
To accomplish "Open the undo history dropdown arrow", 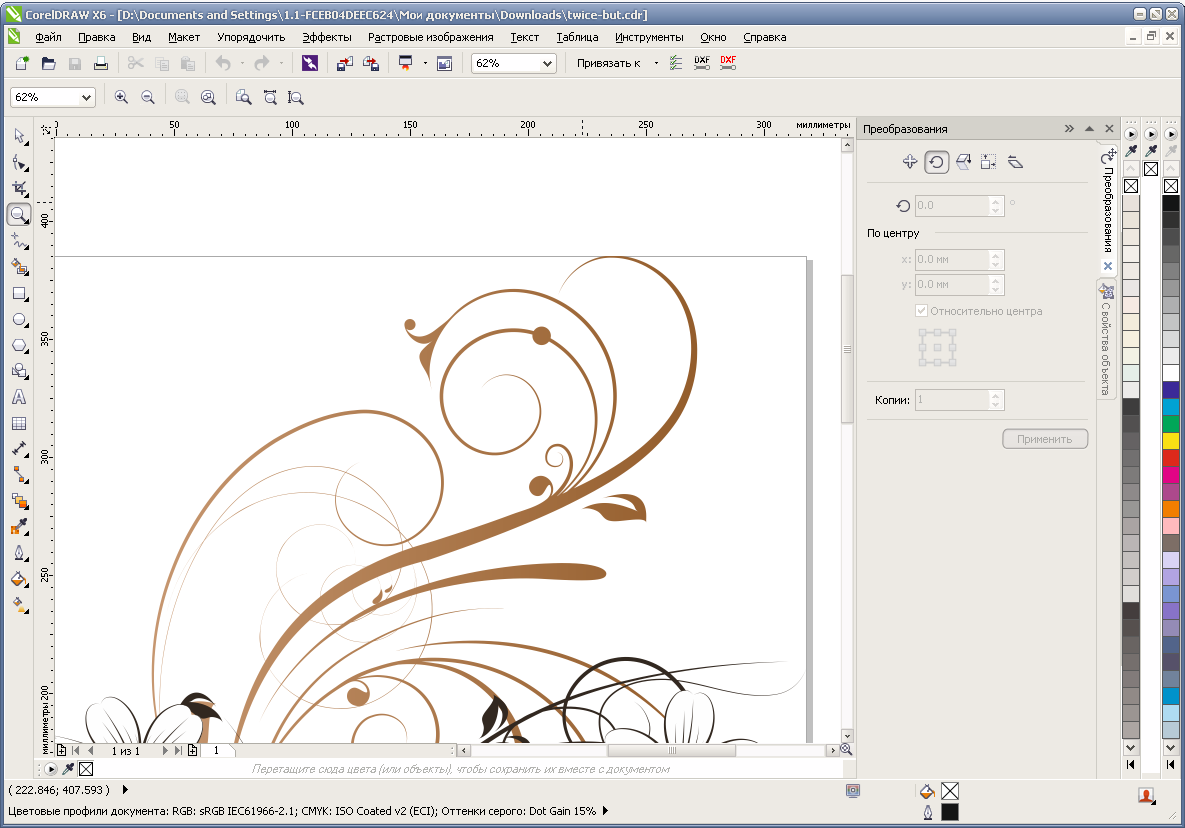I will pos(243,63).
